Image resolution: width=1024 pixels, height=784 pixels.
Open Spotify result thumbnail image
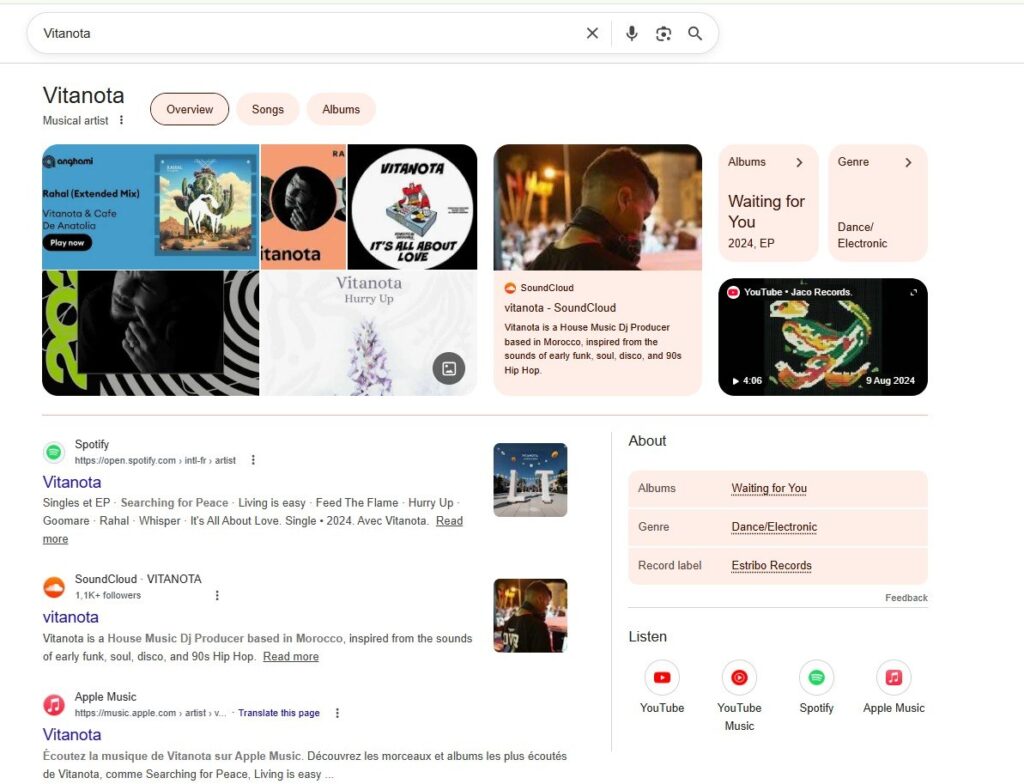point(530,480)
